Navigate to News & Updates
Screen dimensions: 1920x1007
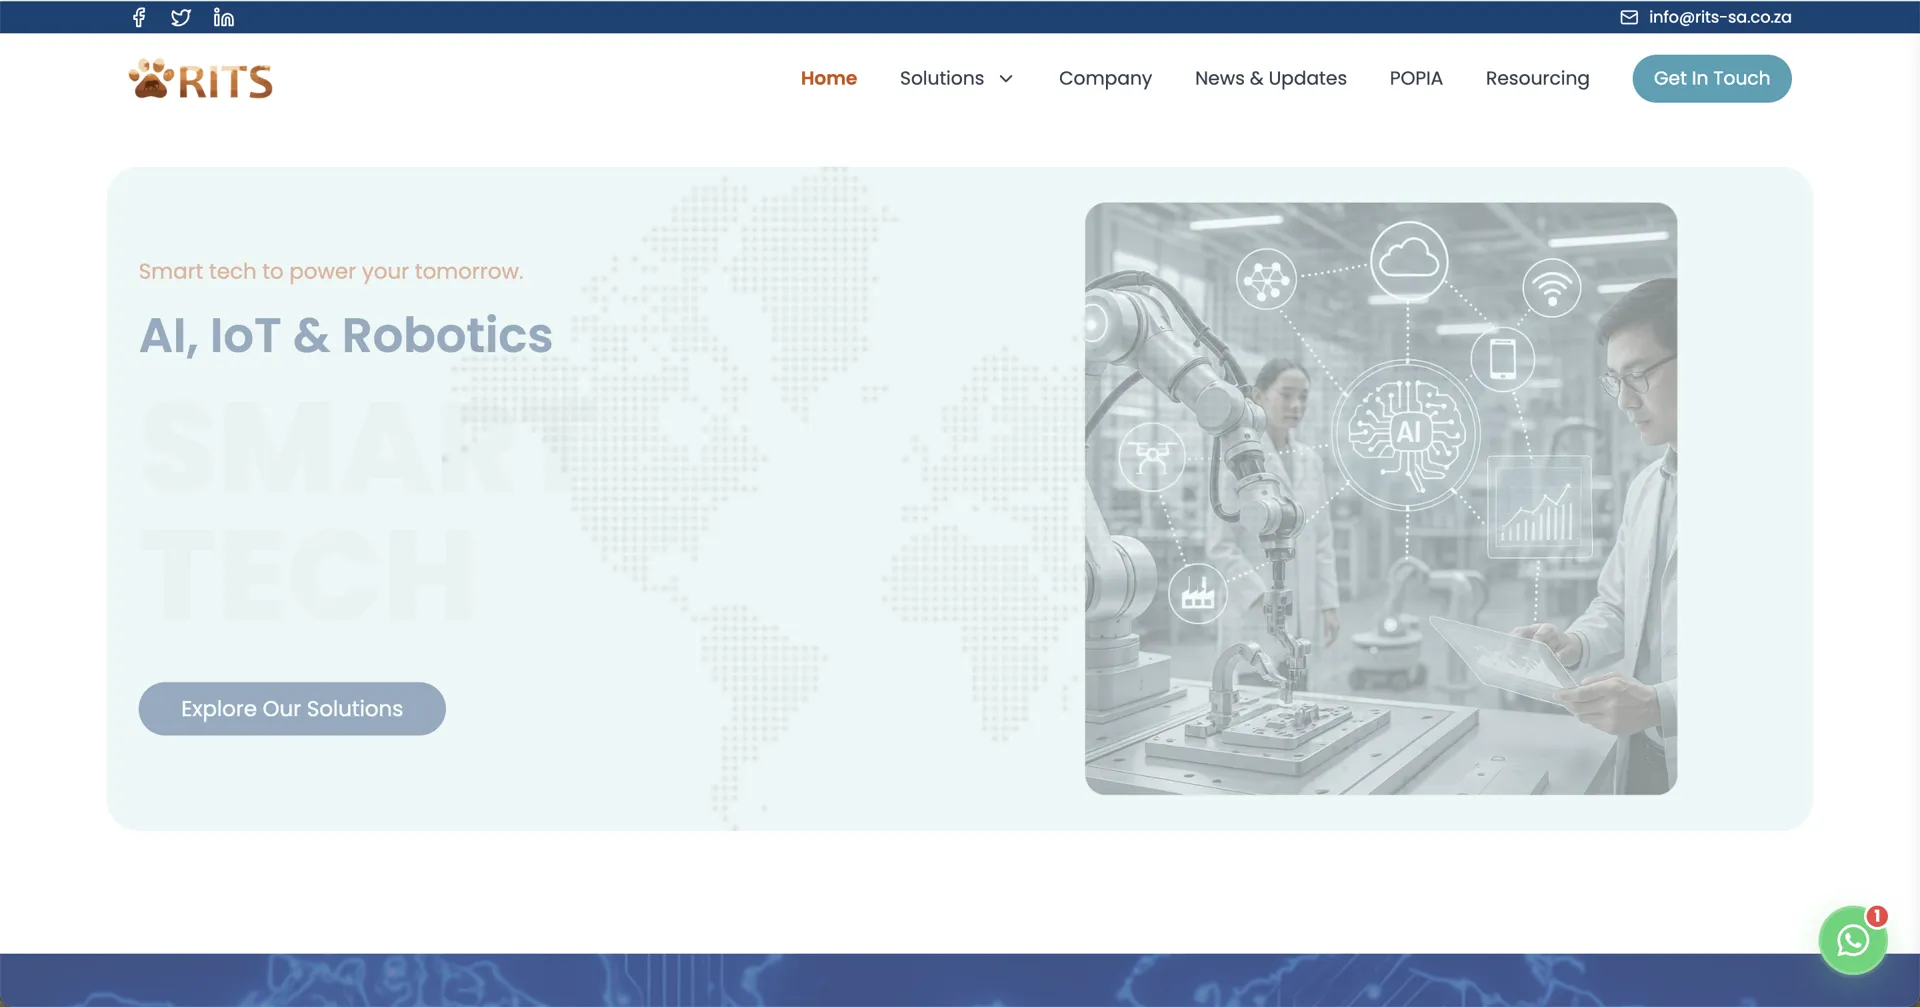pyautogui.click(x=1270, y=78)
